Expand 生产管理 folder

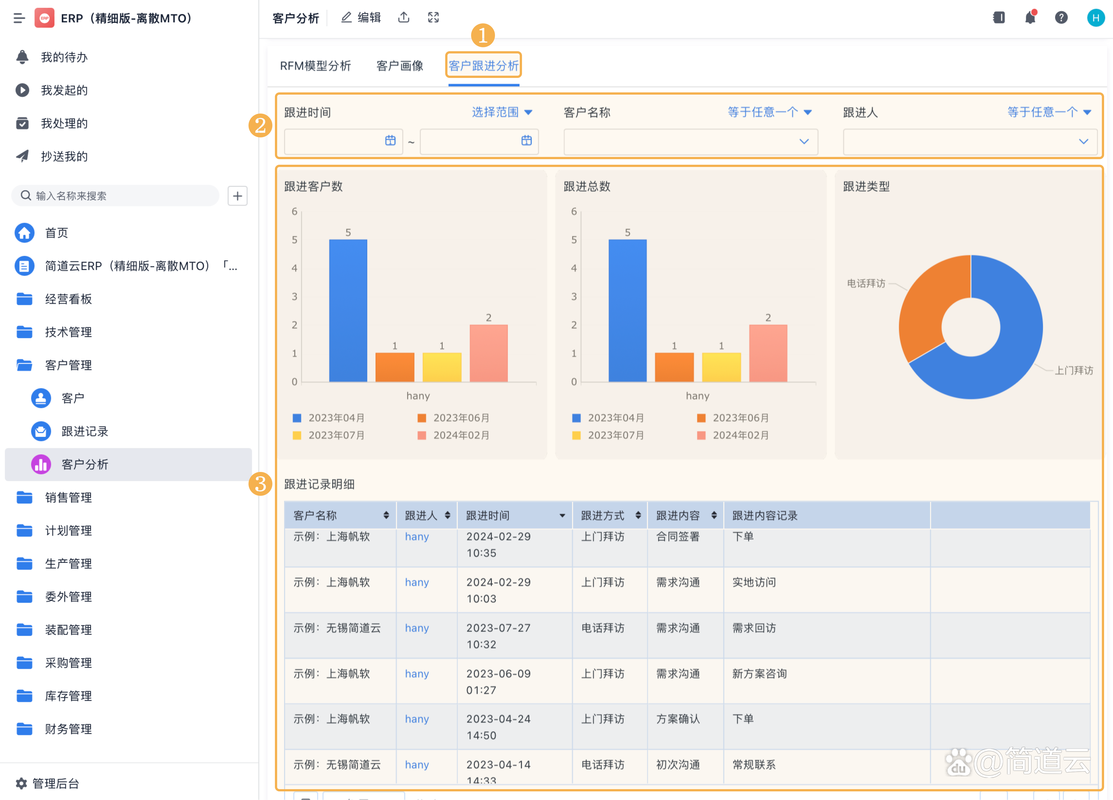54,564
